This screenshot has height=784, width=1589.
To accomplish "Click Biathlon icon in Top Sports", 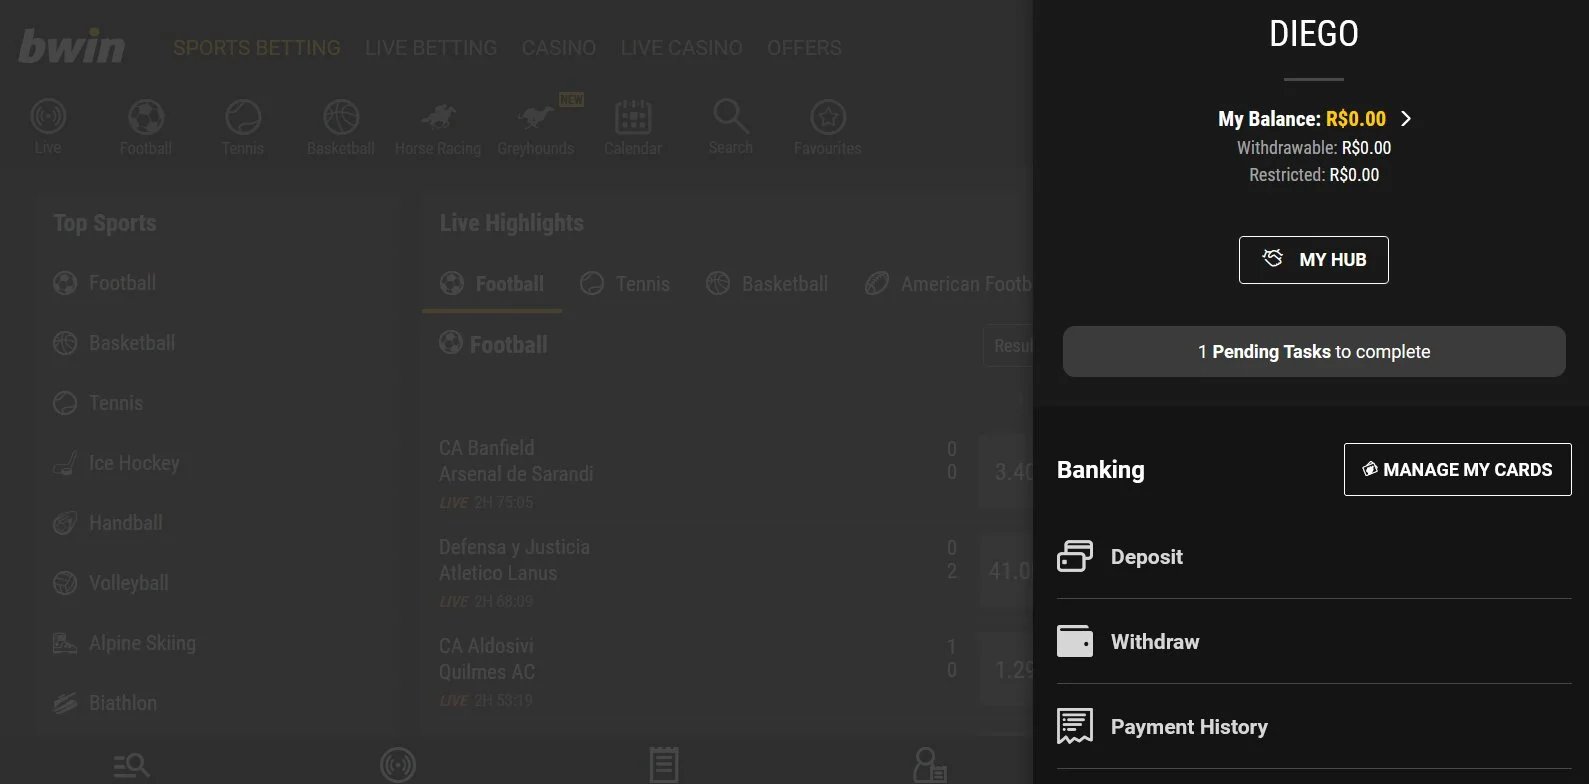I will point(65,703).
